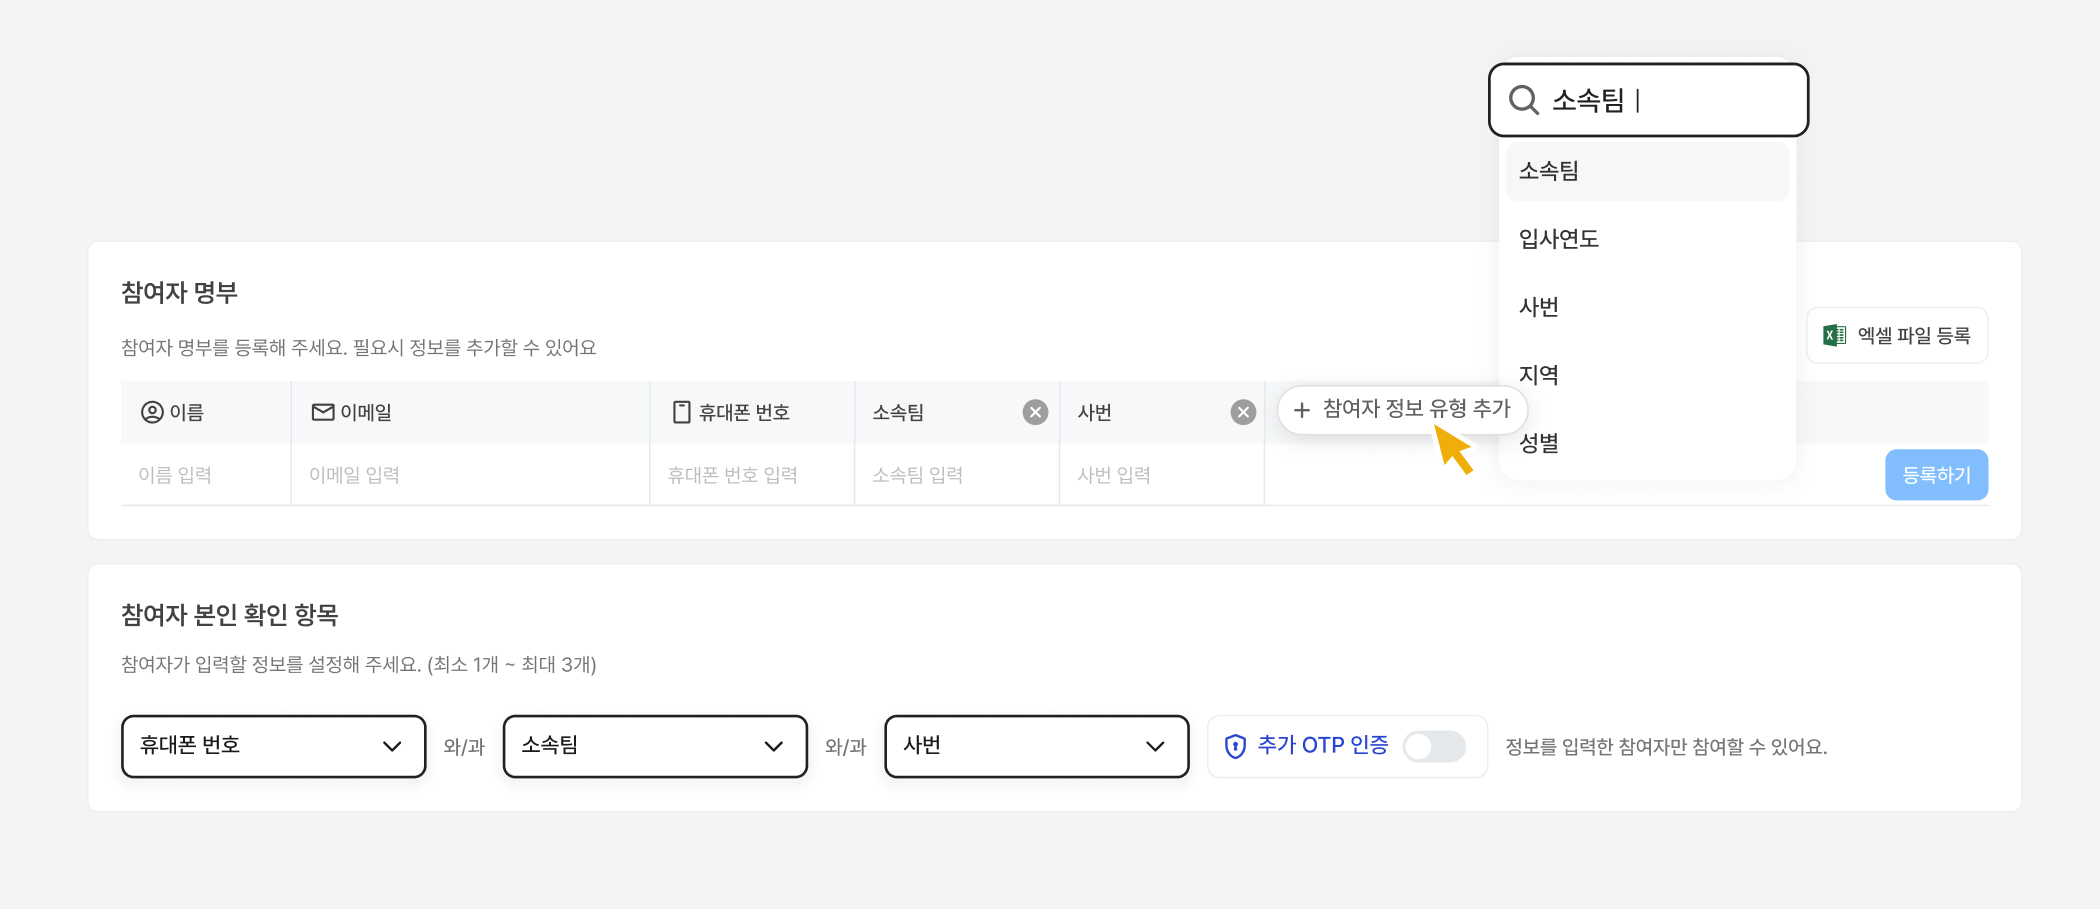The height and width of the screenshot is (909, 2100).
Task: Click the 이름 입력 field
Action: click(x=205, y=475)
